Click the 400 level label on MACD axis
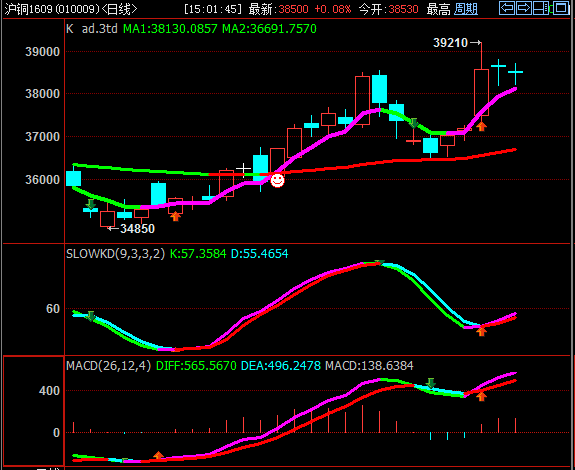 [x=50, y=391]
